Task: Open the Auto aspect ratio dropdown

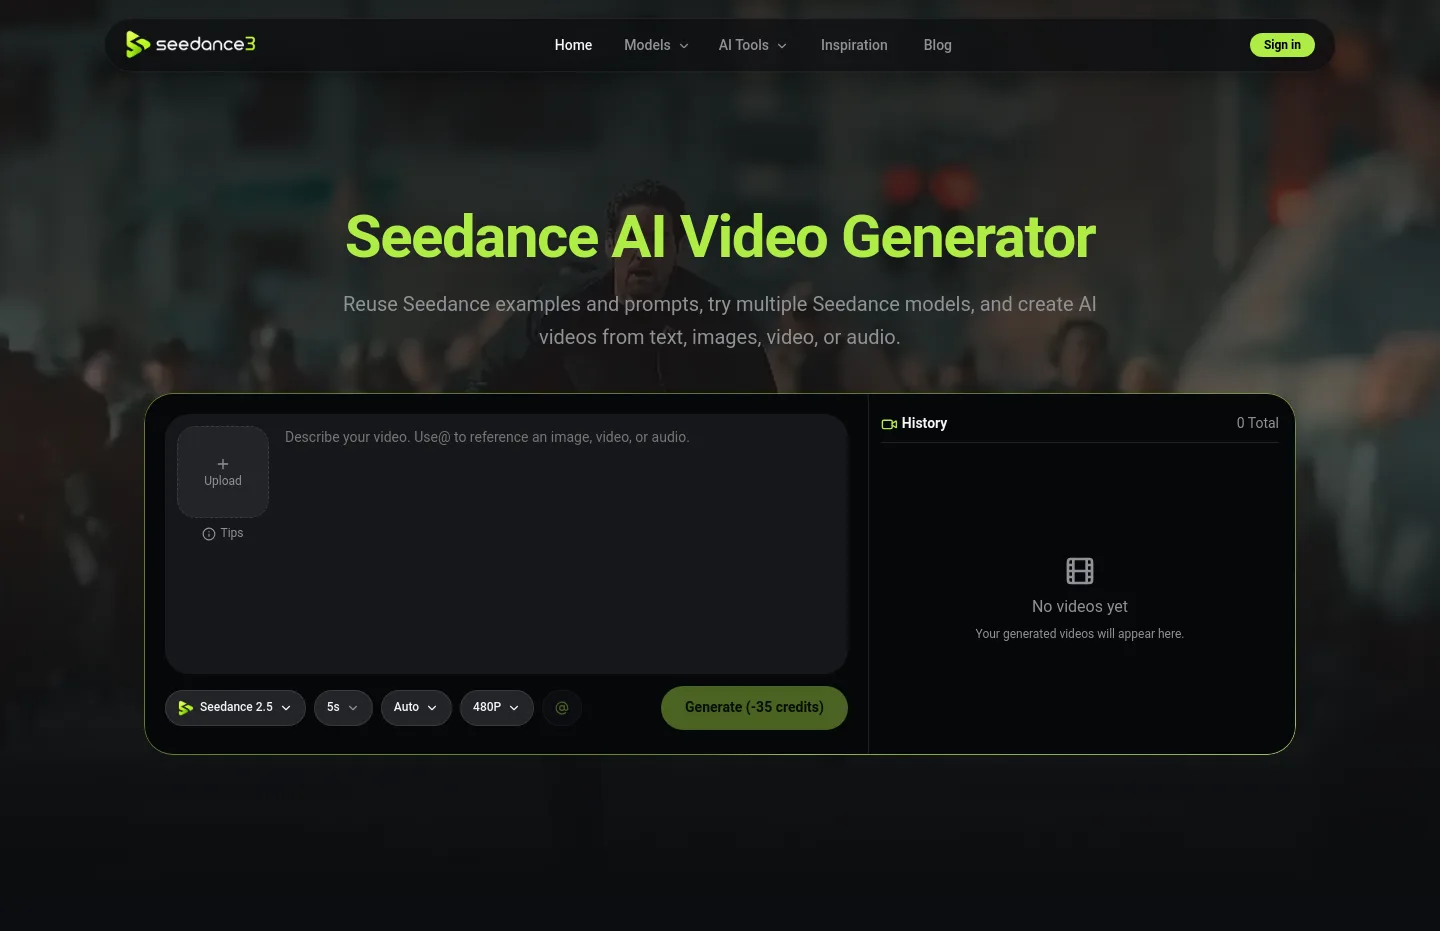Action: click(416, 708)
